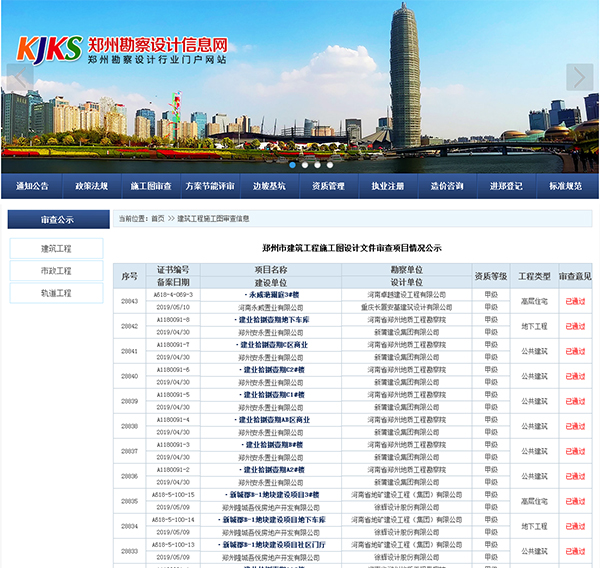Navigate to 执业注册 section
The width and height of the screenshot is (600, 568).
click(388, 186)
